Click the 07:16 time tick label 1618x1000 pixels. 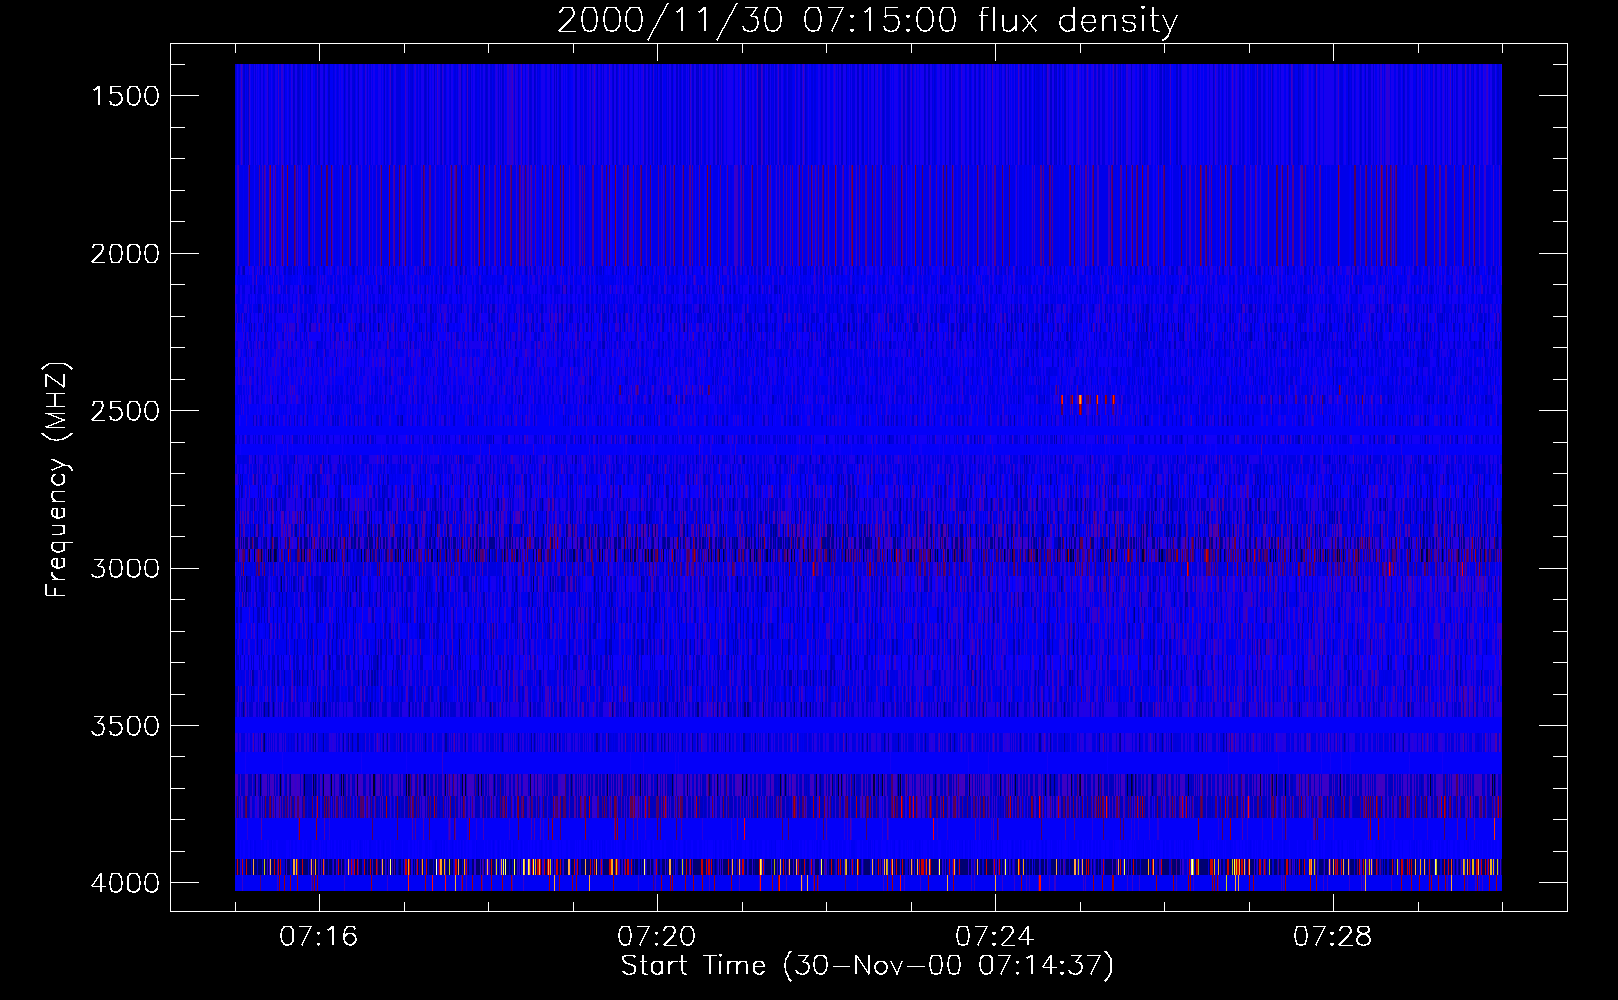click(319, 937)
